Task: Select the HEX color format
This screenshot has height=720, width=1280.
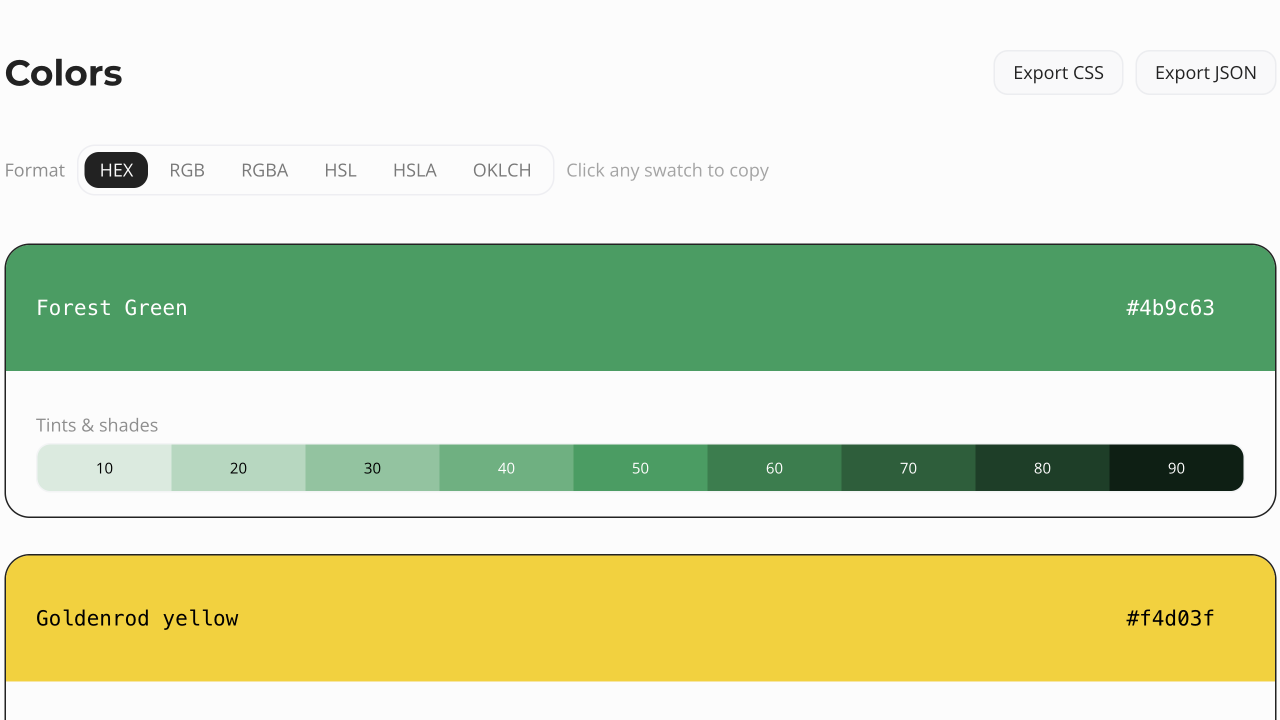Action: pyautogui.click(x=116, y=170)
